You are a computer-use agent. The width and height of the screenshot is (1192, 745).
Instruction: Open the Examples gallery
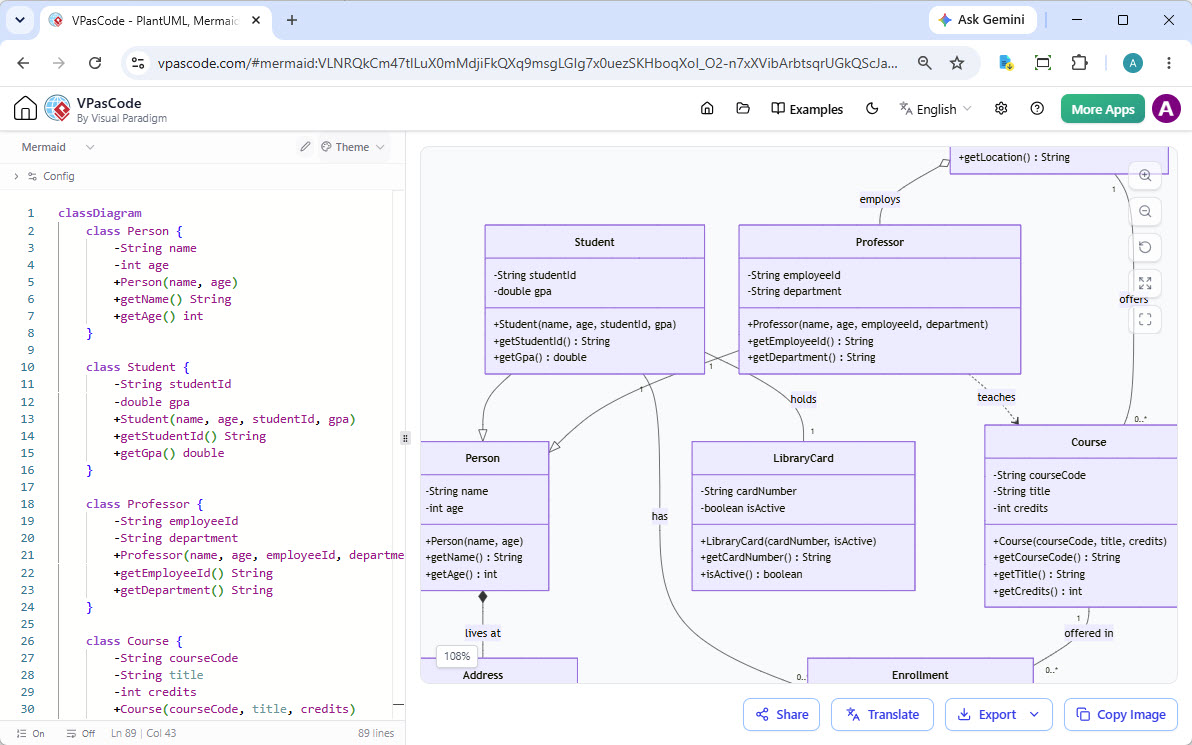coord(807,109)
